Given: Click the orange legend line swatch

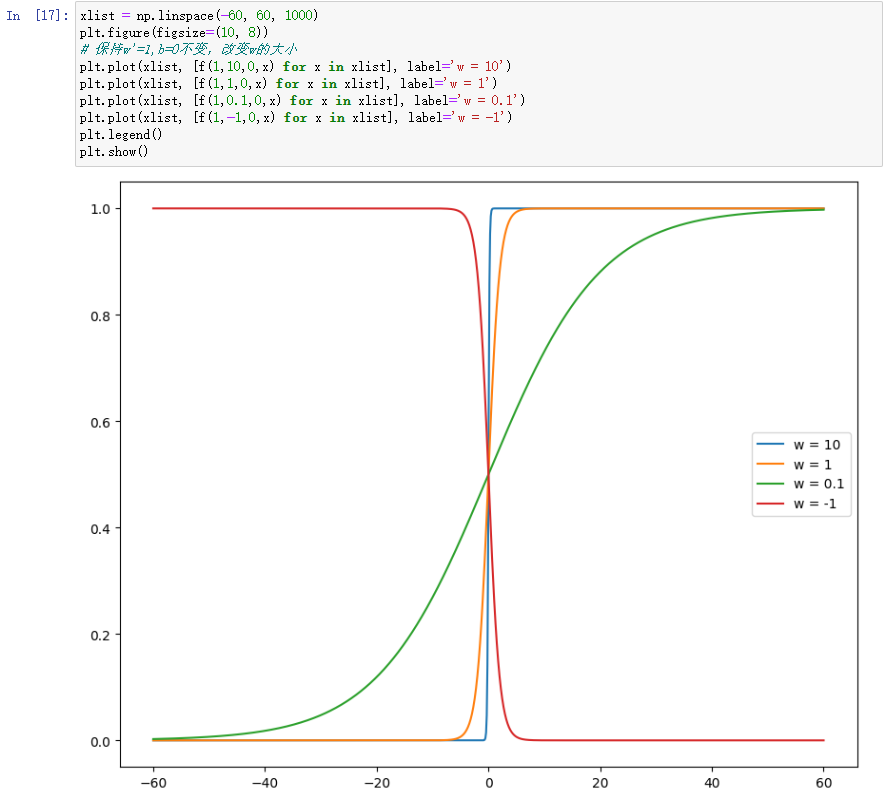Looking at the screenshot, I should coord(770,464).
